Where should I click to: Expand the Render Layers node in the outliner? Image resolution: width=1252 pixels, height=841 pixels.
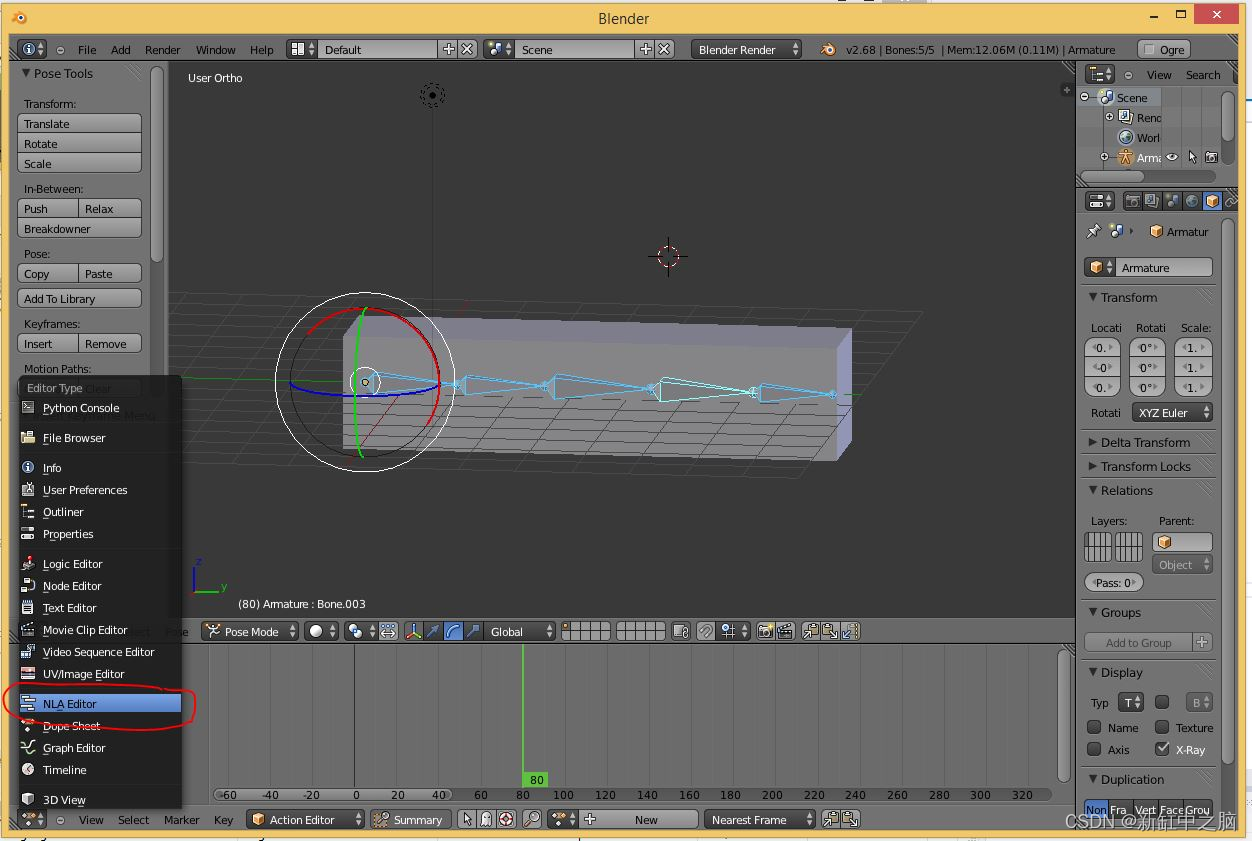[1109, 117]
